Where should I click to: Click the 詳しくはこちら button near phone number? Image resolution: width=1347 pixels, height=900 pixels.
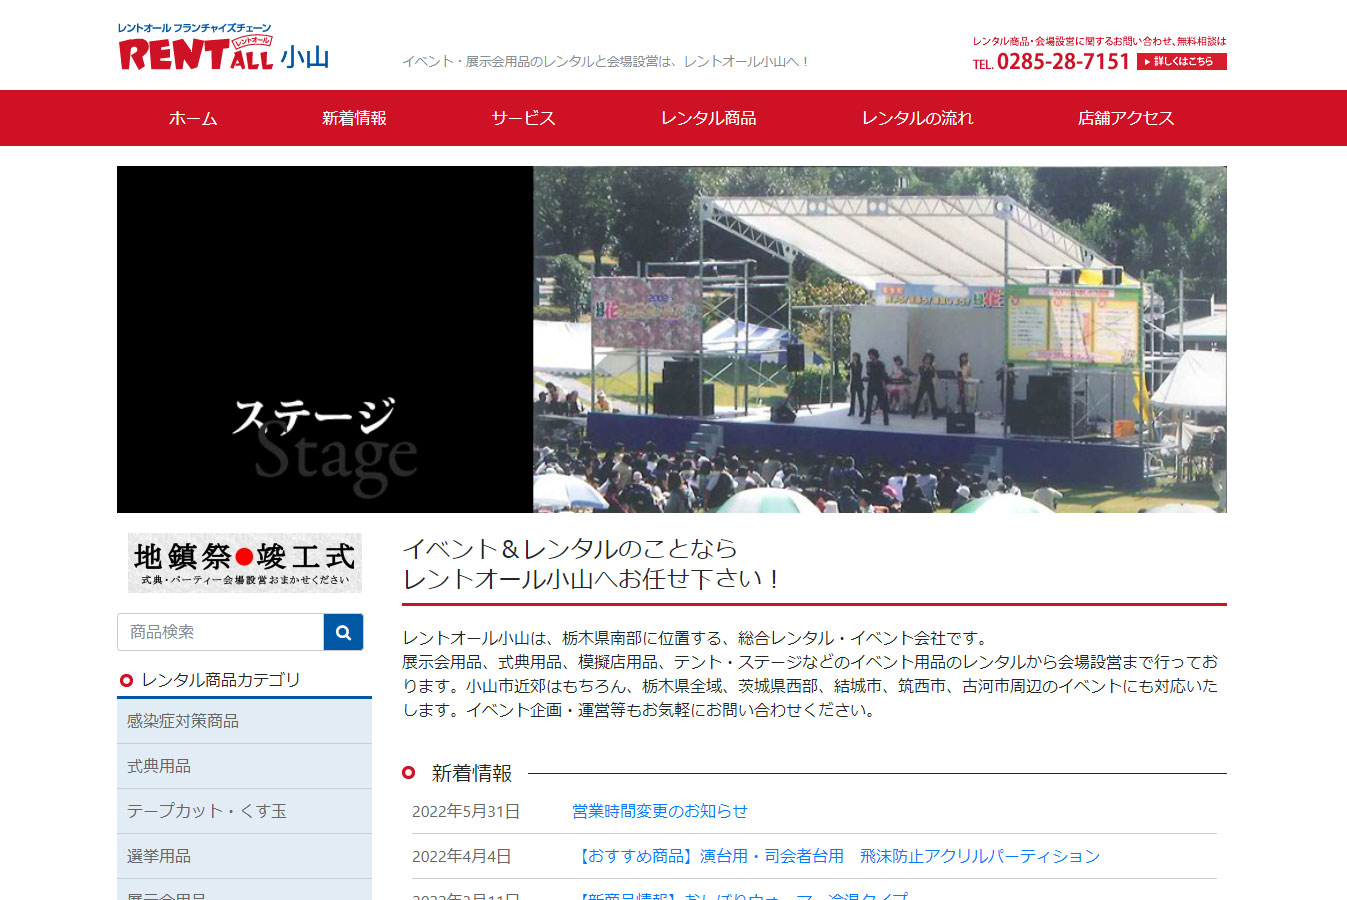click(1181, 62)
